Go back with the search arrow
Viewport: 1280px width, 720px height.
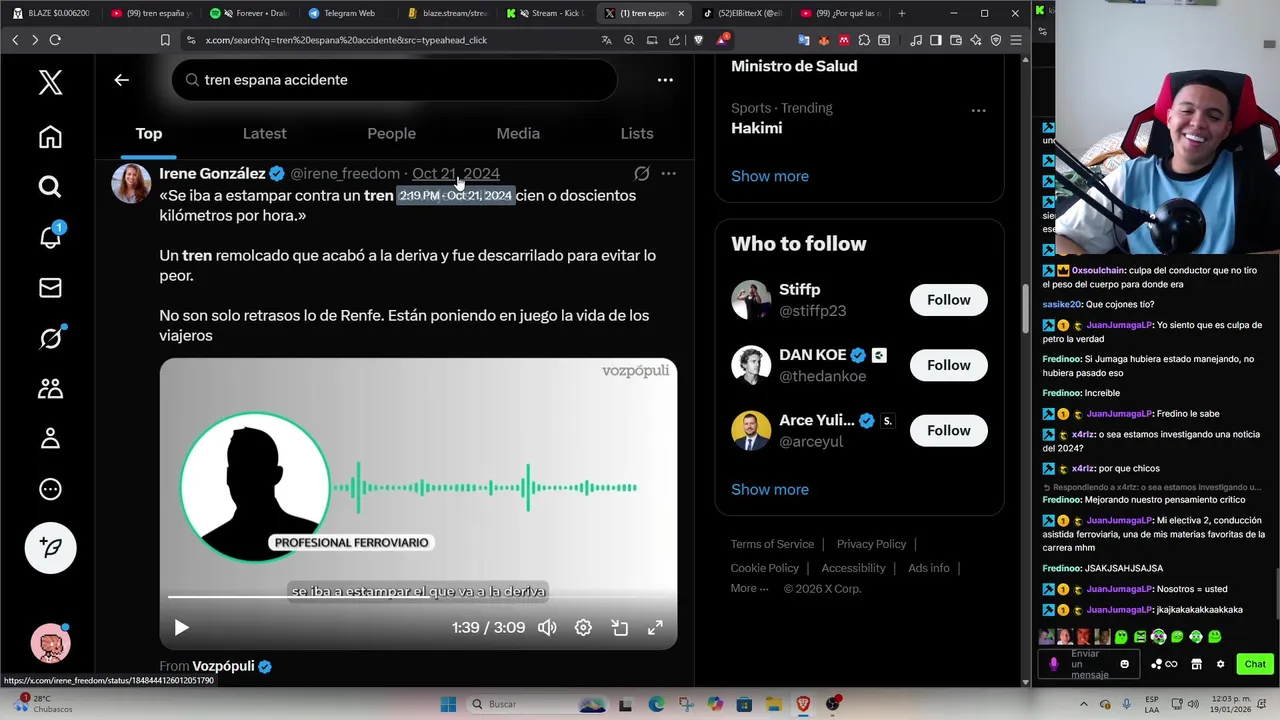coord(121,80)
